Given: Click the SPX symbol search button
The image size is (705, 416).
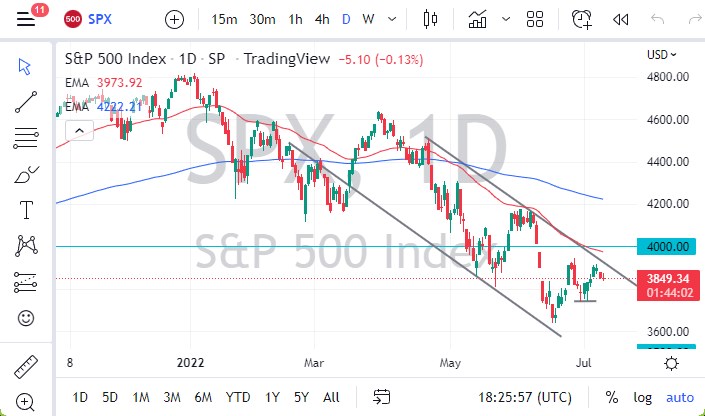Looking at the screenshot, I should pyautogui.click(x=87, y=19).
